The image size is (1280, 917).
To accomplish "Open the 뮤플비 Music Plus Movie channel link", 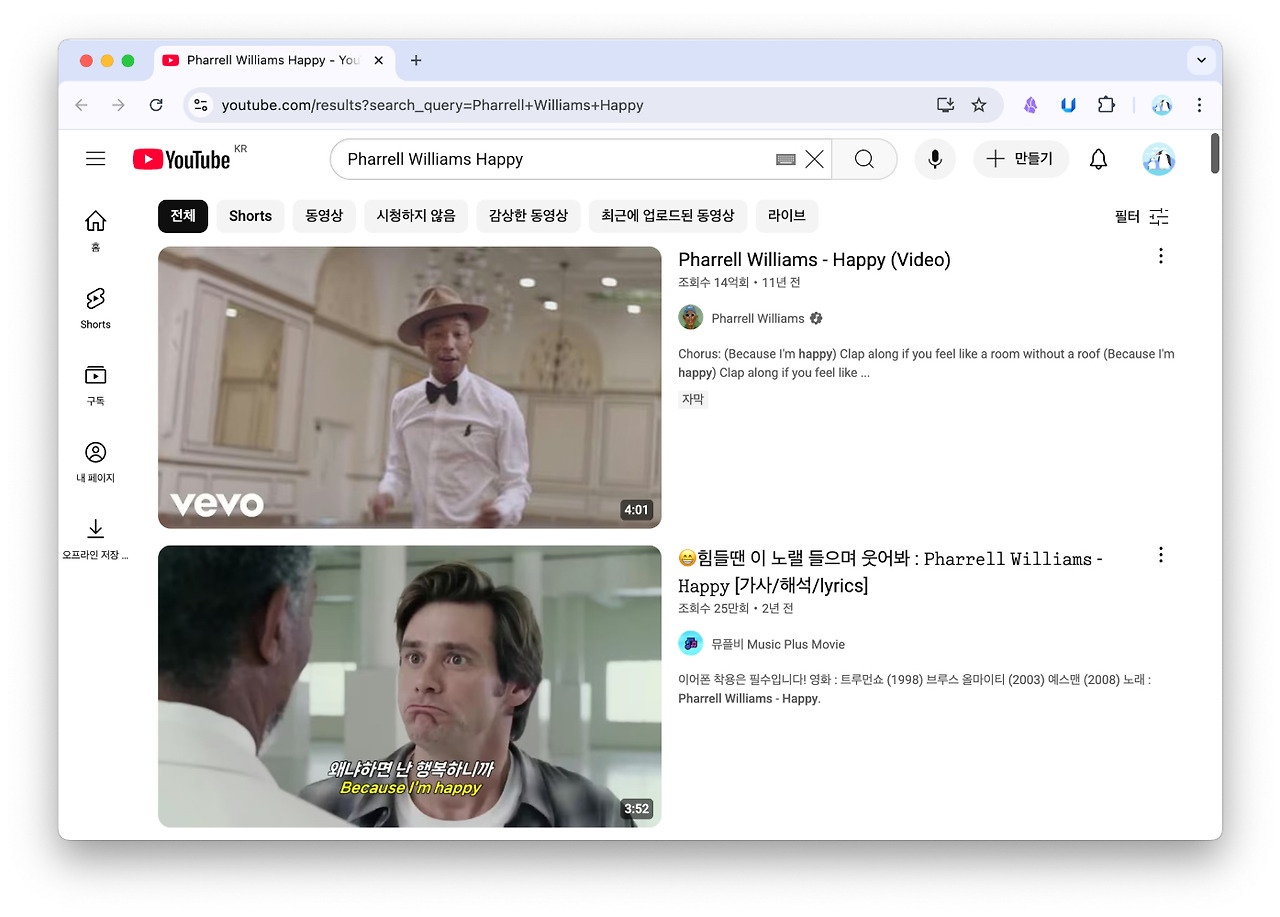I will (778, 645).
